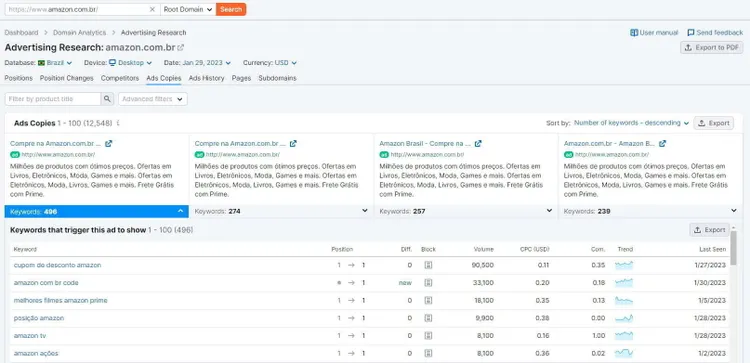
Task: Click the magnifier icon in product filter
Action: (107, 99)
